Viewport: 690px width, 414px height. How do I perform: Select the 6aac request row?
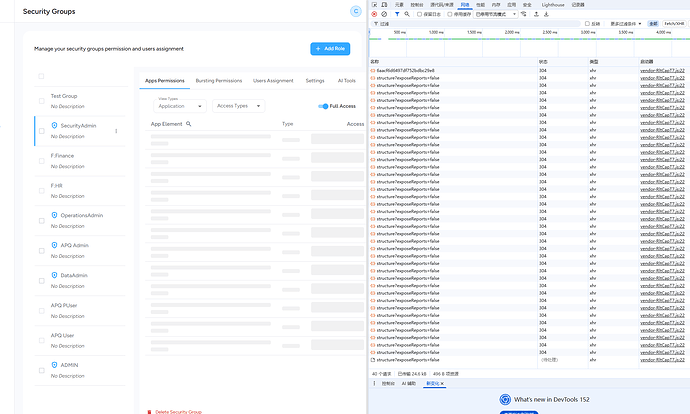click(x=529, y=70)
